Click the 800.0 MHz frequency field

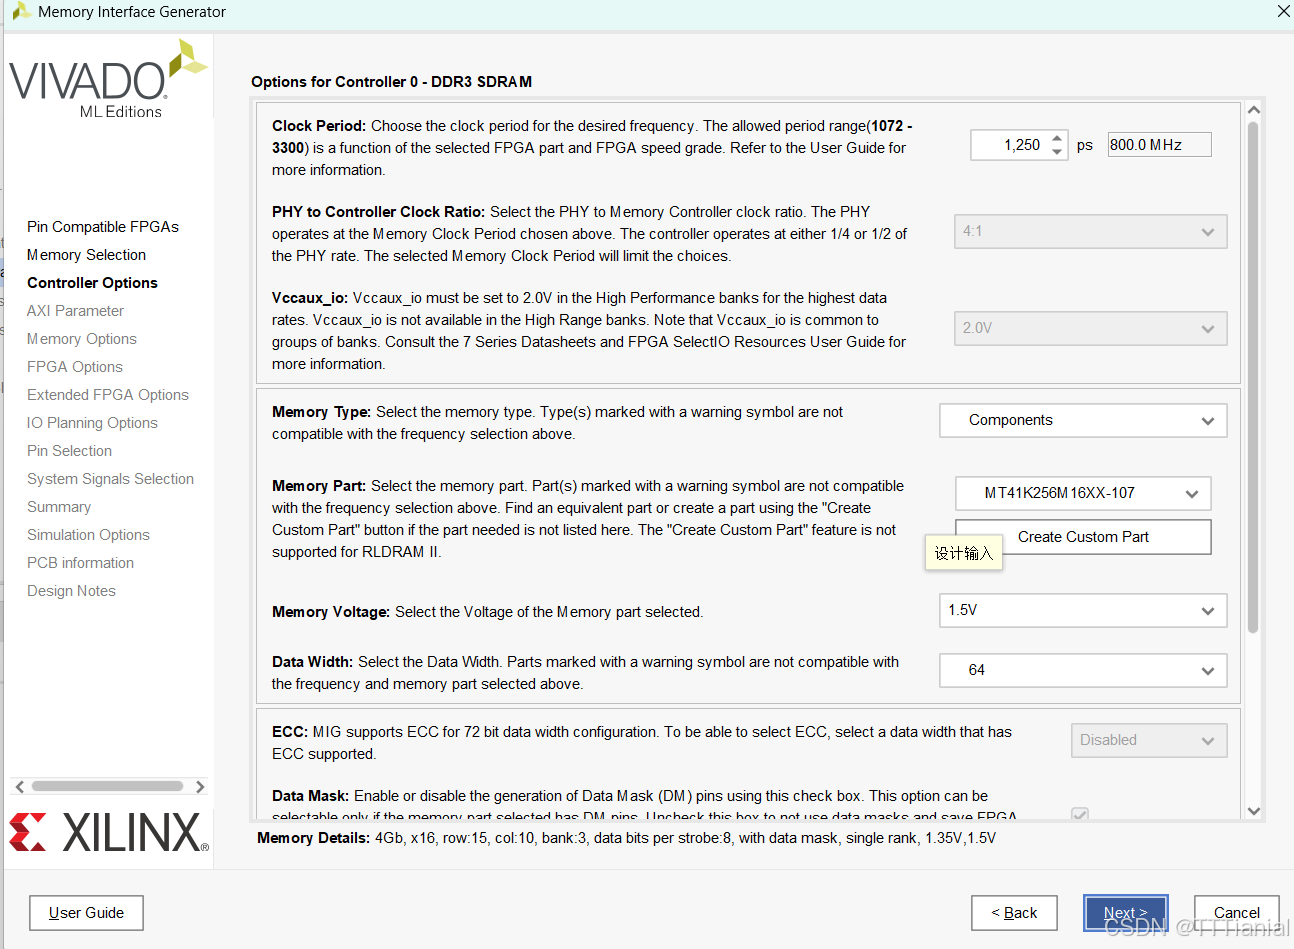(1159, 145)
